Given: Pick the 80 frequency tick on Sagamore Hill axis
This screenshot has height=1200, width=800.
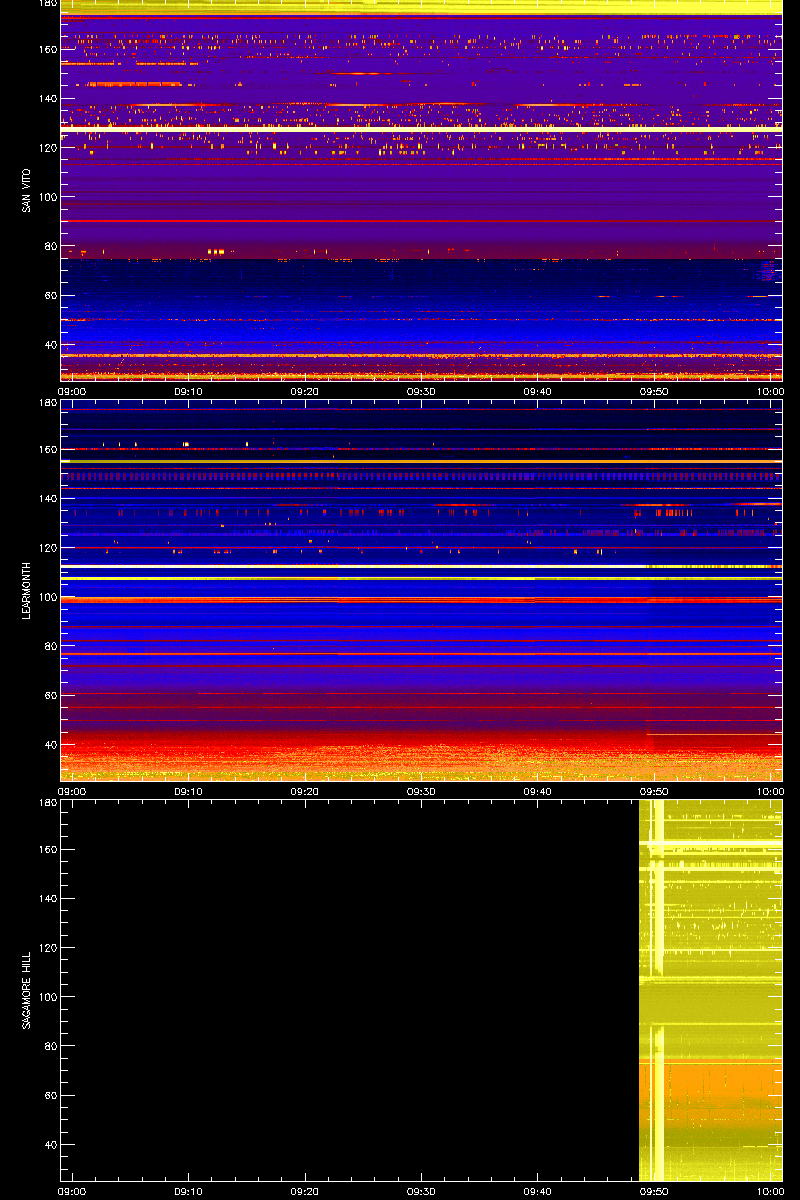Looking at the screenshot, I should (x=50, y=1046).
